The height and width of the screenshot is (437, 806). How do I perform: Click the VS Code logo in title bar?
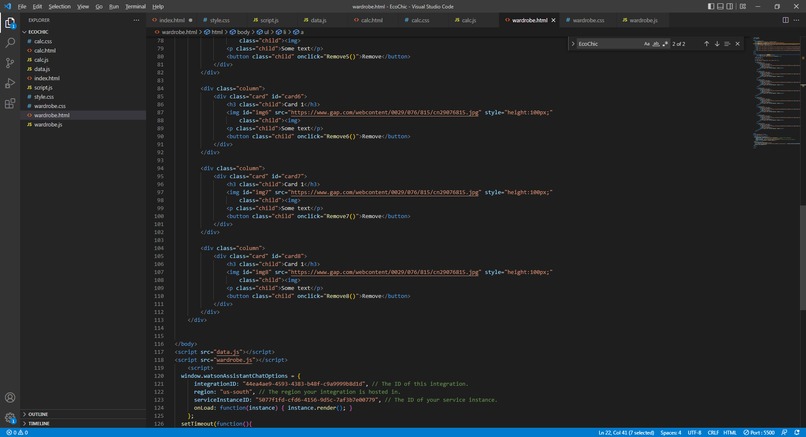[x=7, y=6]
